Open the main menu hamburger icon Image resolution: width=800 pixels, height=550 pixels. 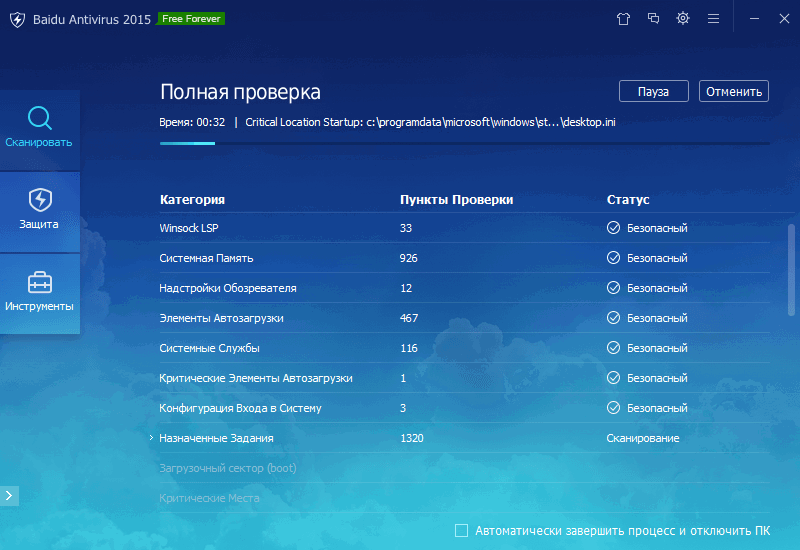click(x=713, y=19)
